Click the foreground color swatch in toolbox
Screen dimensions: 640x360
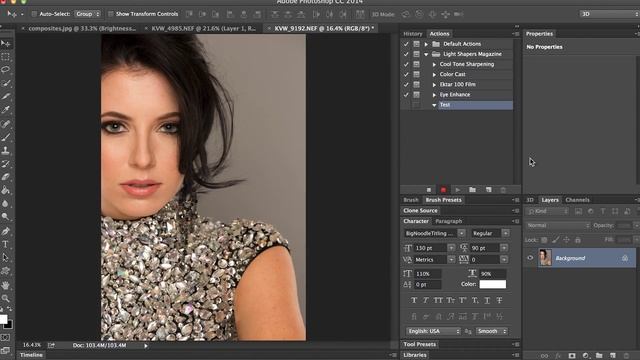pos(3,319)
